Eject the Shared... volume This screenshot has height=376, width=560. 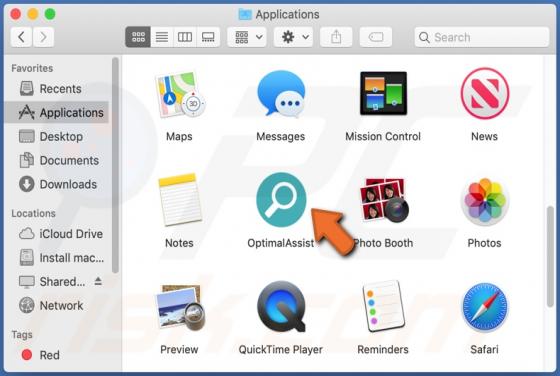(98, 281)
